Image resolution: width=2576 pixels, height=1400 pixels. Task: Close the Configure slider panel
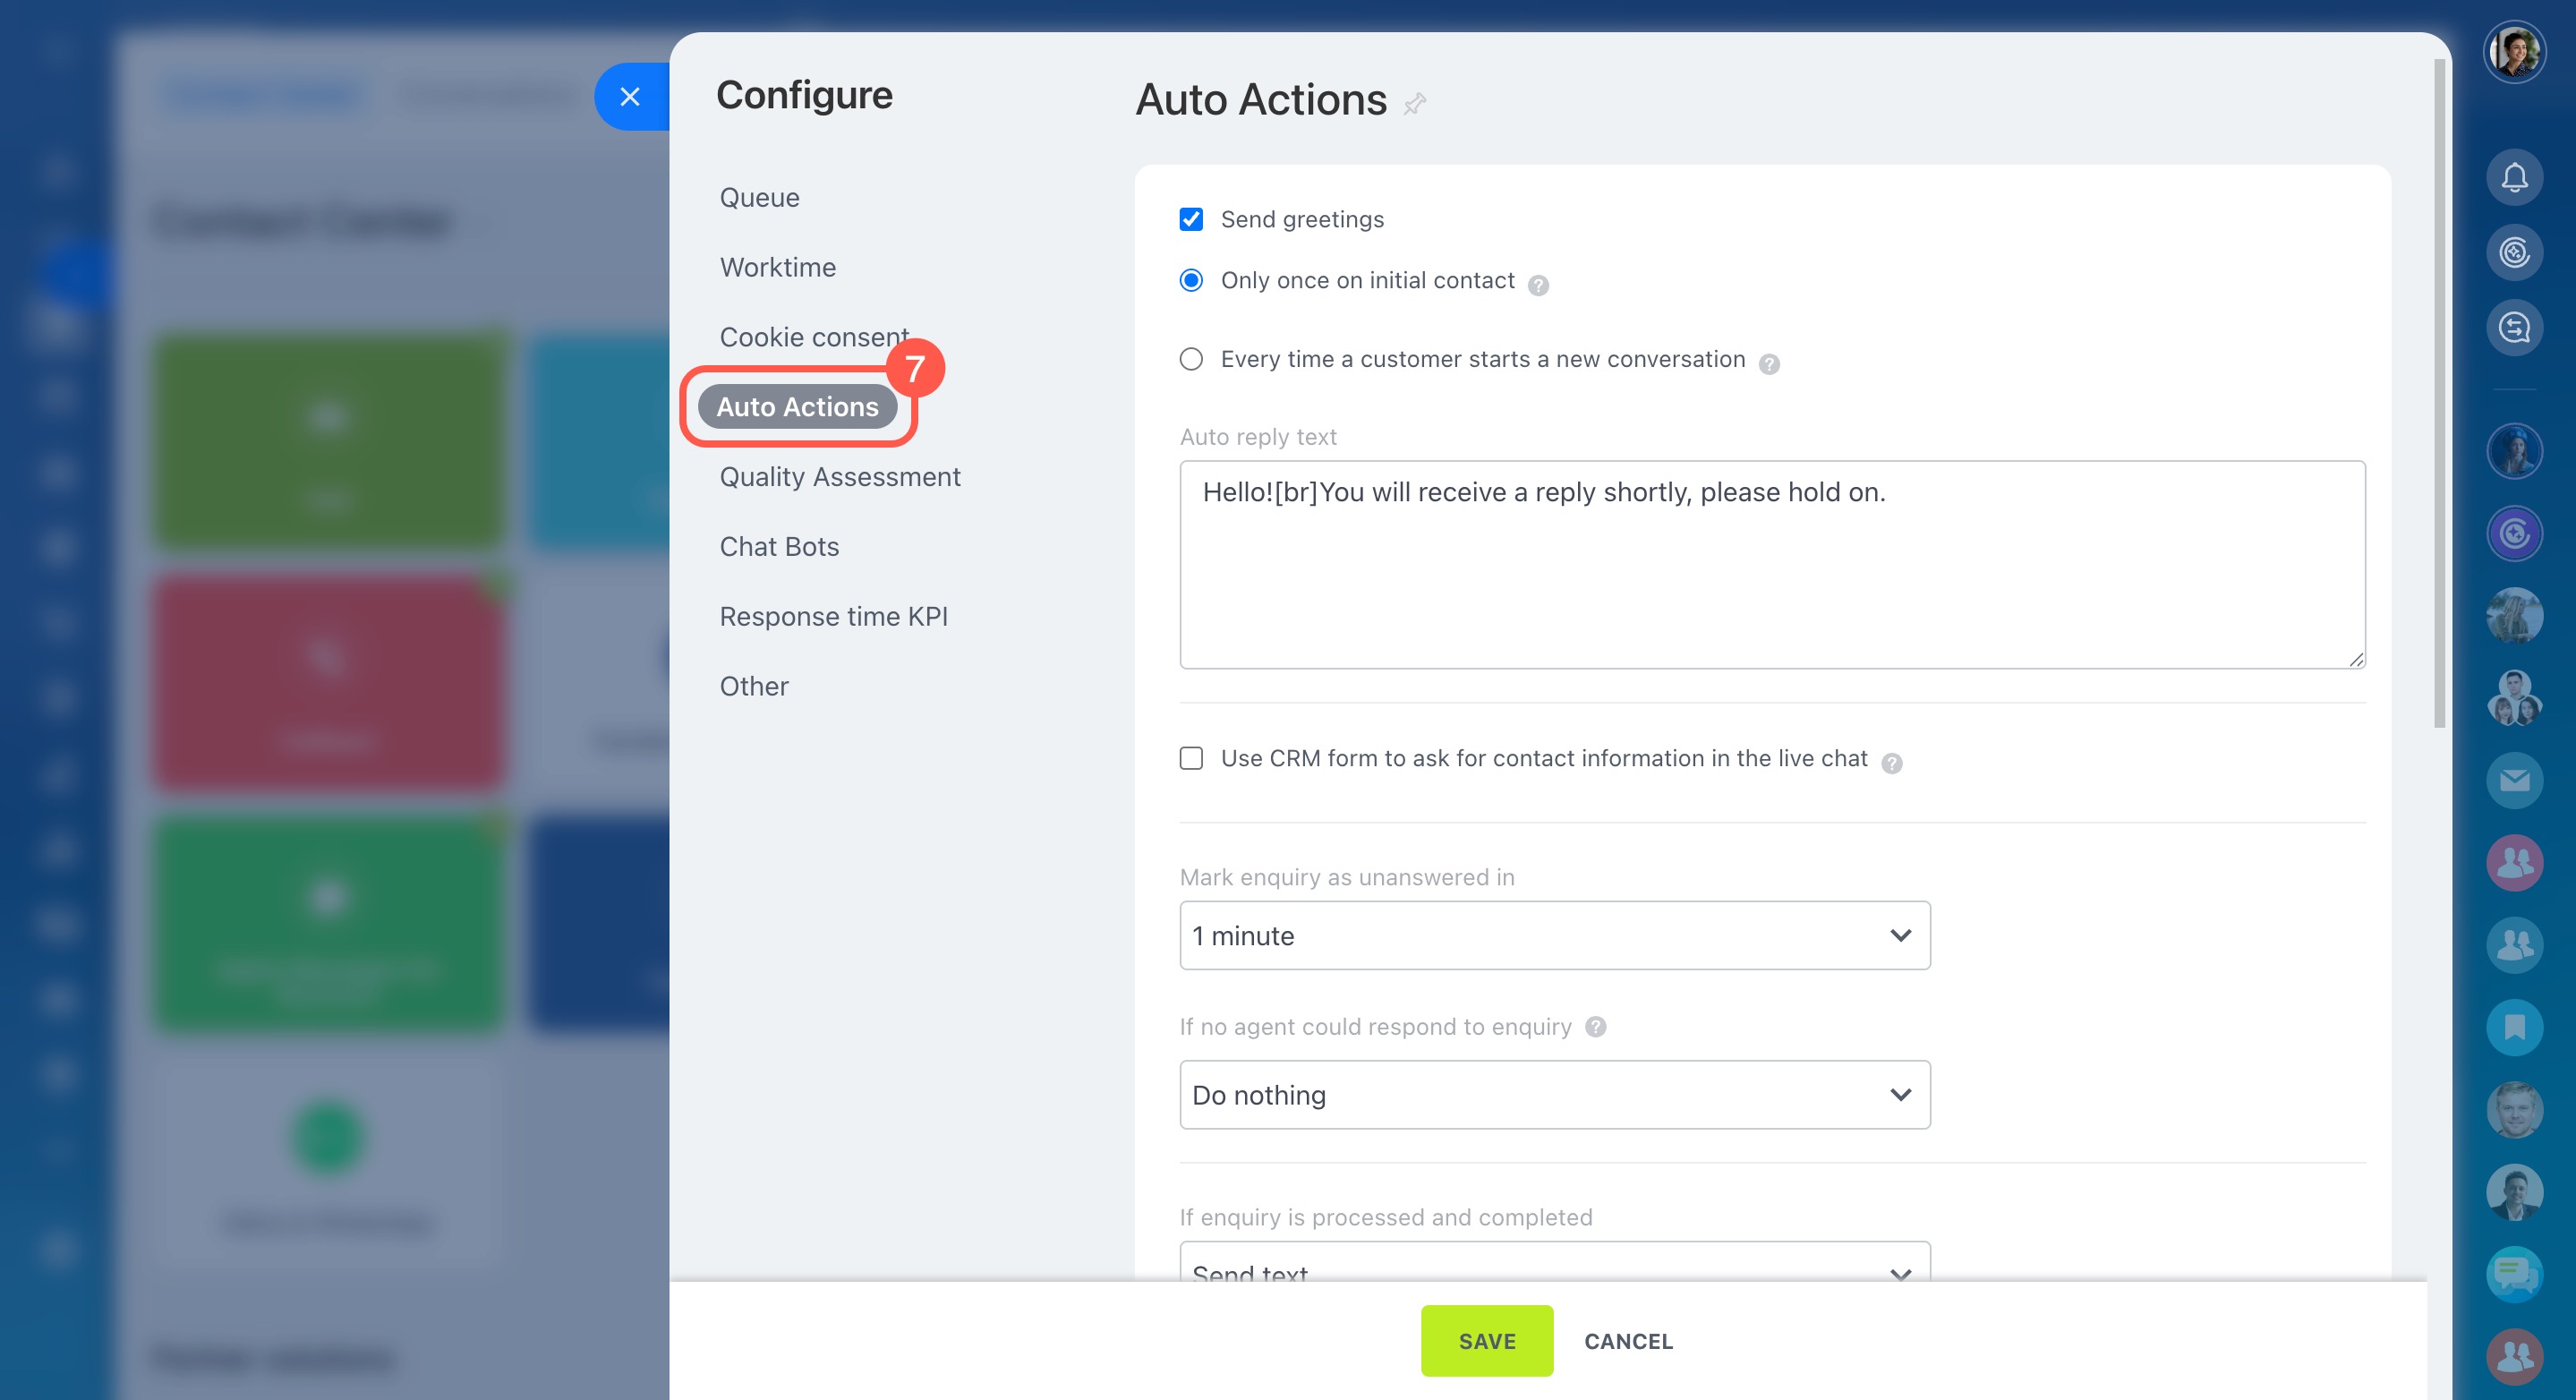pos(630,97)
